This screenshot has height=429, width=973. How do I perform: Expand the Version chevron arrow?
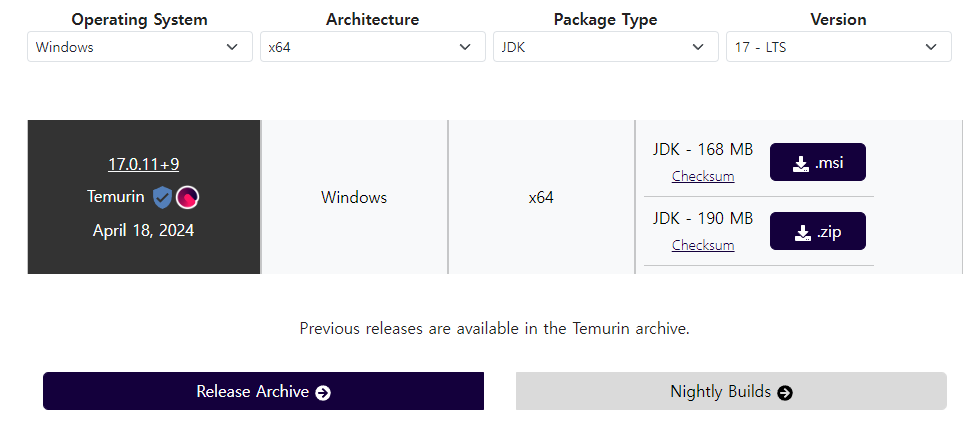931,47
